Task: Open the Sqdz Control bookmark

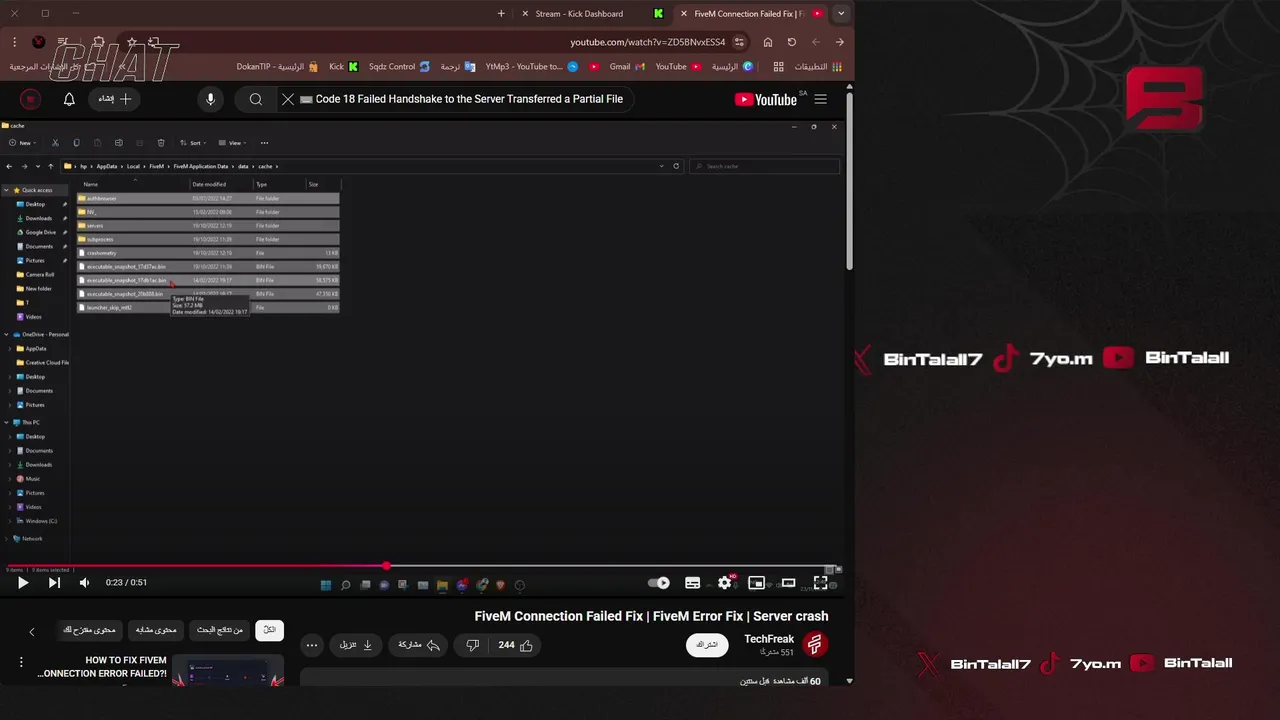Action: [x=399, y=67]
